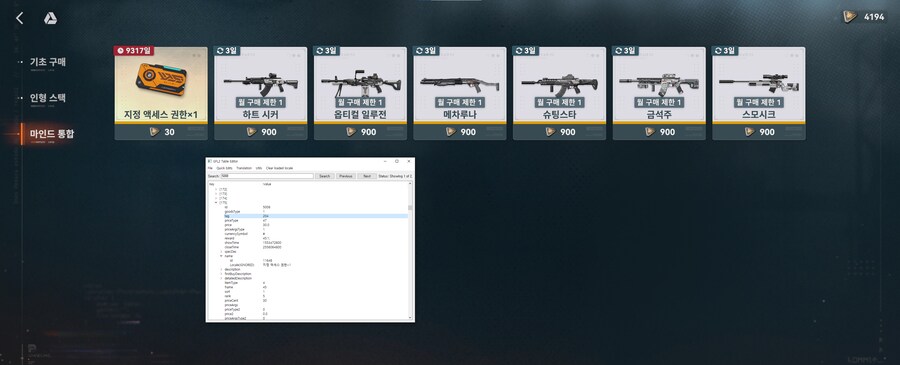Open the 기초 구매 shop tab
Screen dimensions: 900x365
click(48, 61)
